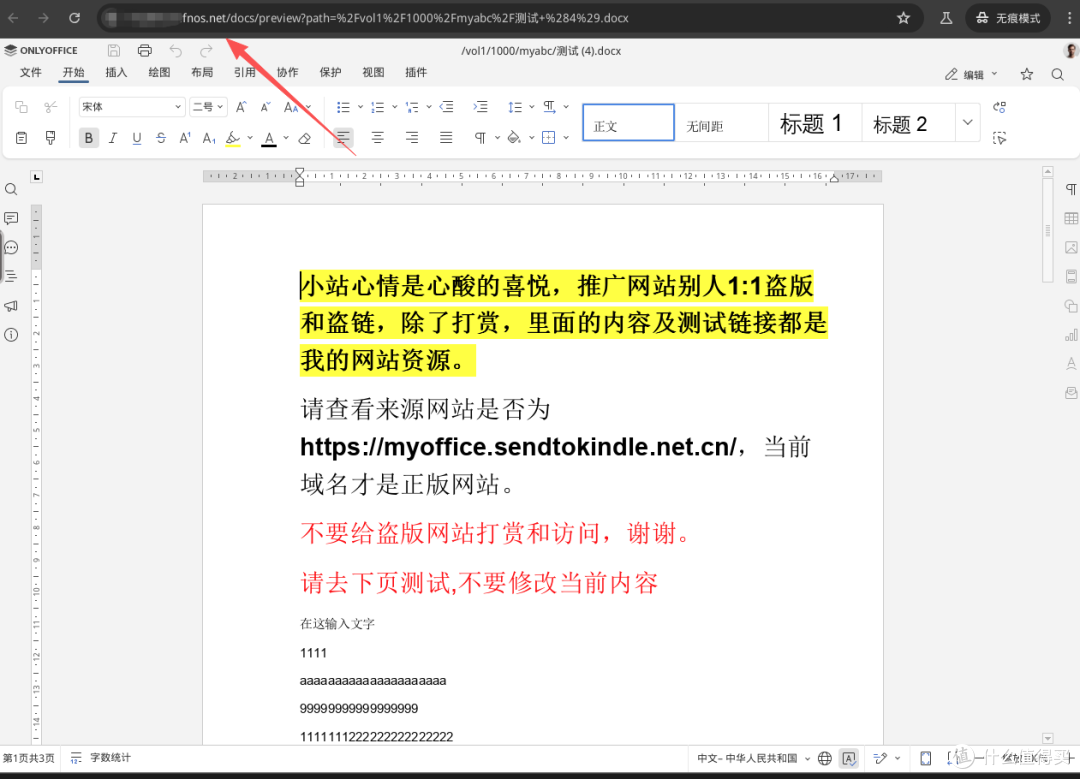Toggle nonprinting characters with the pilcrow button
1080x779 pixels.
tap(480, 138)
